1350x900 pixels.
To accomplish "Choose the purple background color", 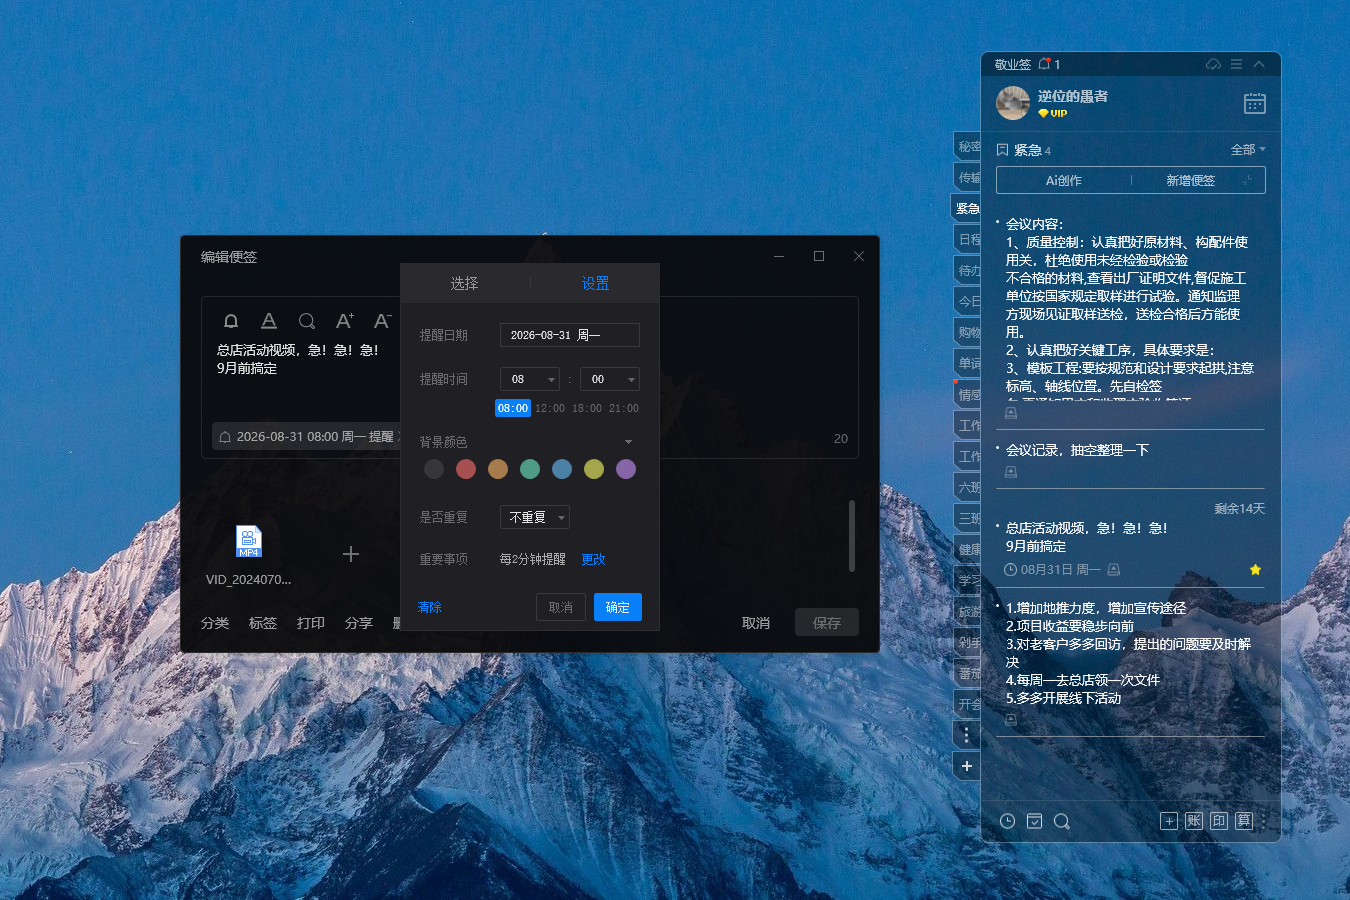I will (x=626, y=469).
